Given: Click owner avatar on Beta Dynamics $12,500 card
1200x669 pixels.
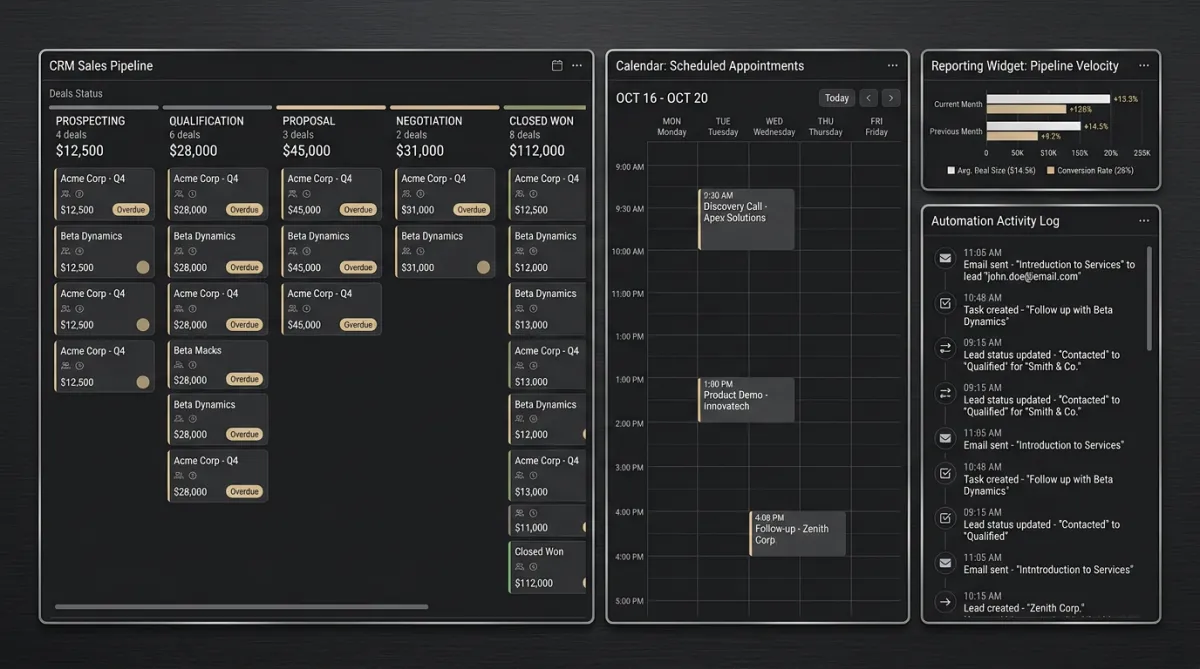Looking at the screenshot, I should 143,267.
